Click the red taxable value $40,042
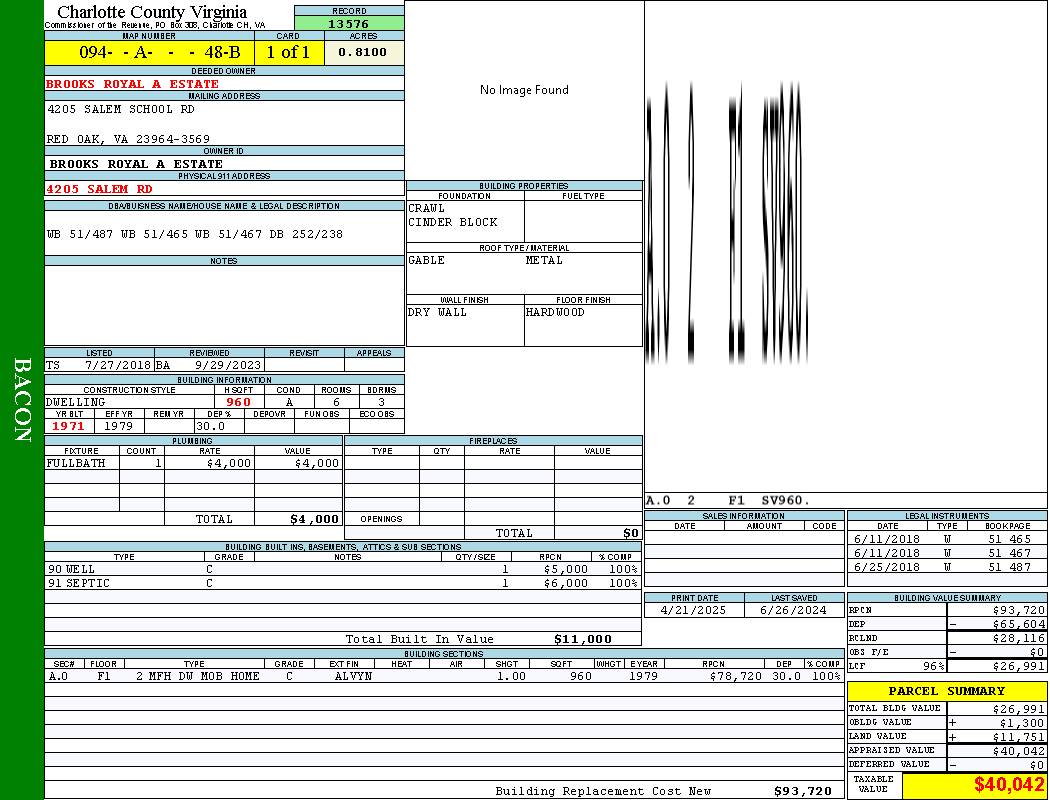 [1009, 785]
